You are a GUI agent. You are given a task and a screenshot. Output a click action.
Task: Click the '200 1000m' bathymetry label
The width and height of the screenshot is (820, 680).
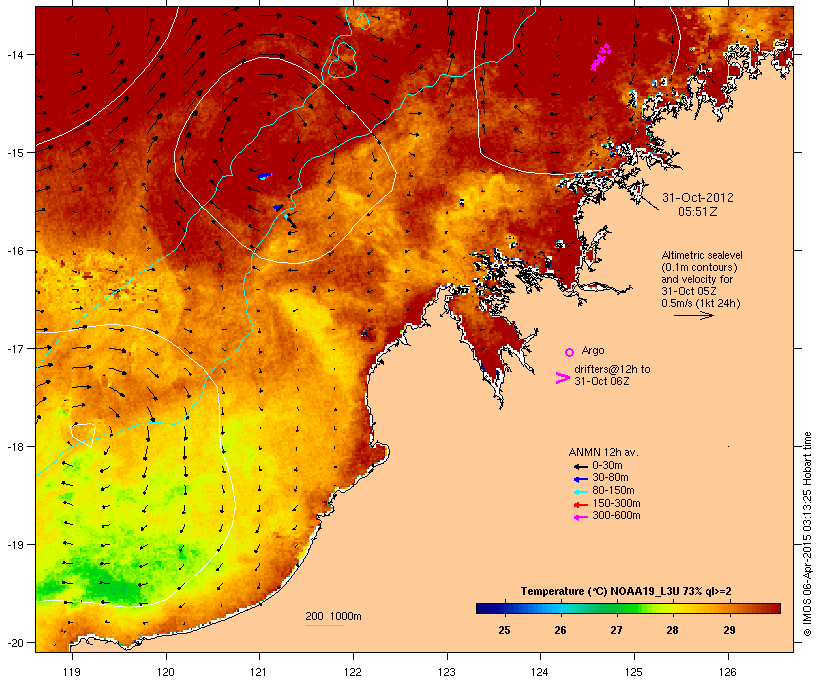[333, 616]
